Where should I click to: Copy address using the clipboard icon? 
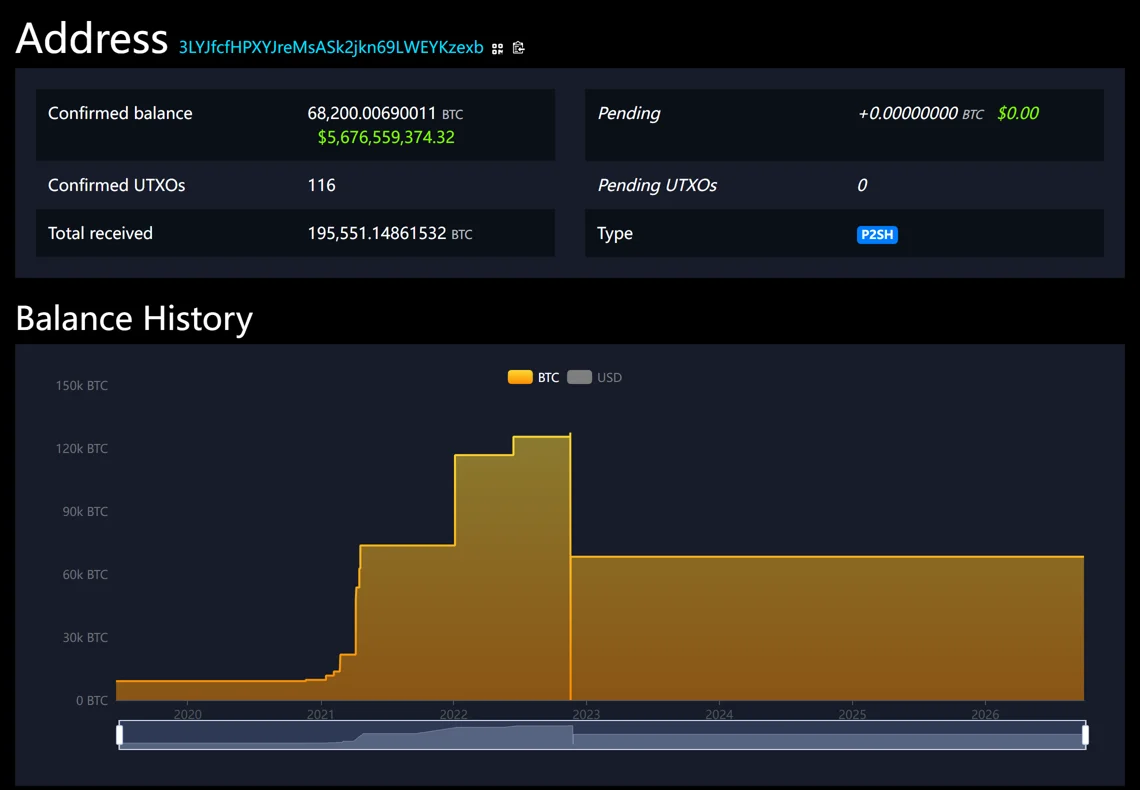tap(518, 48)
